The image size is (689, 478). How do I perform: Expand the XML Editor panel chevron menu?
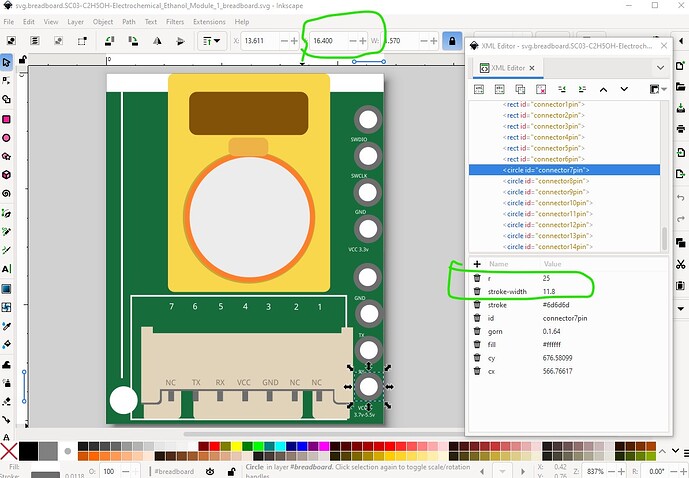[x=660, y=67]
